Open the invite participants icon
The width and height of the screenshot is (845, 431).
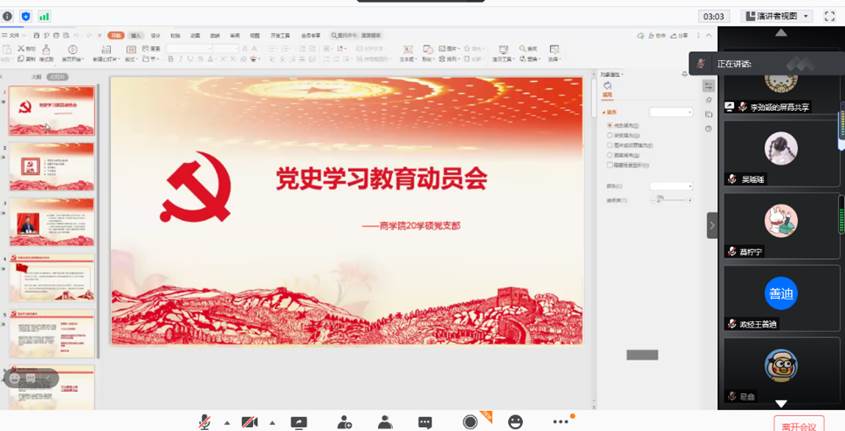(x=344, y=422)
